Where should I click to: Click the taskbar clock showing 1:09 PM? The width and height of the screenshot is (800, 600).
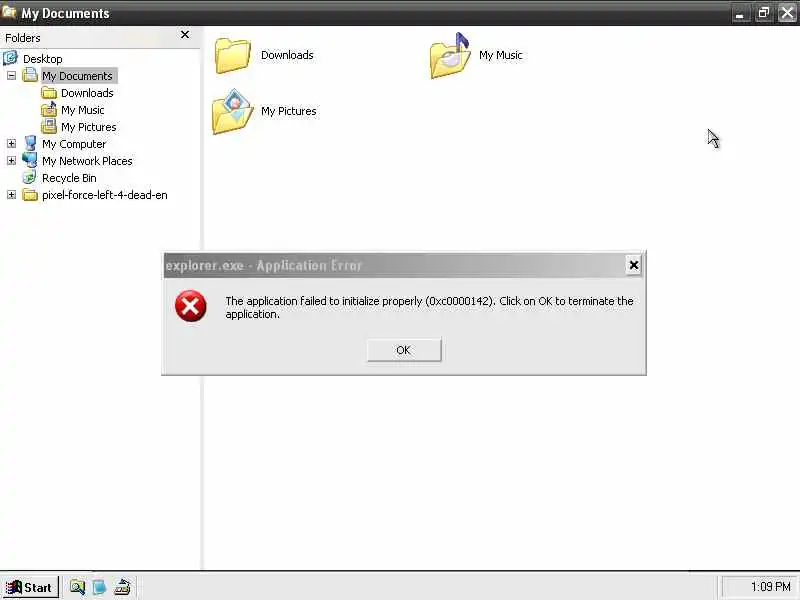point(770,587)
